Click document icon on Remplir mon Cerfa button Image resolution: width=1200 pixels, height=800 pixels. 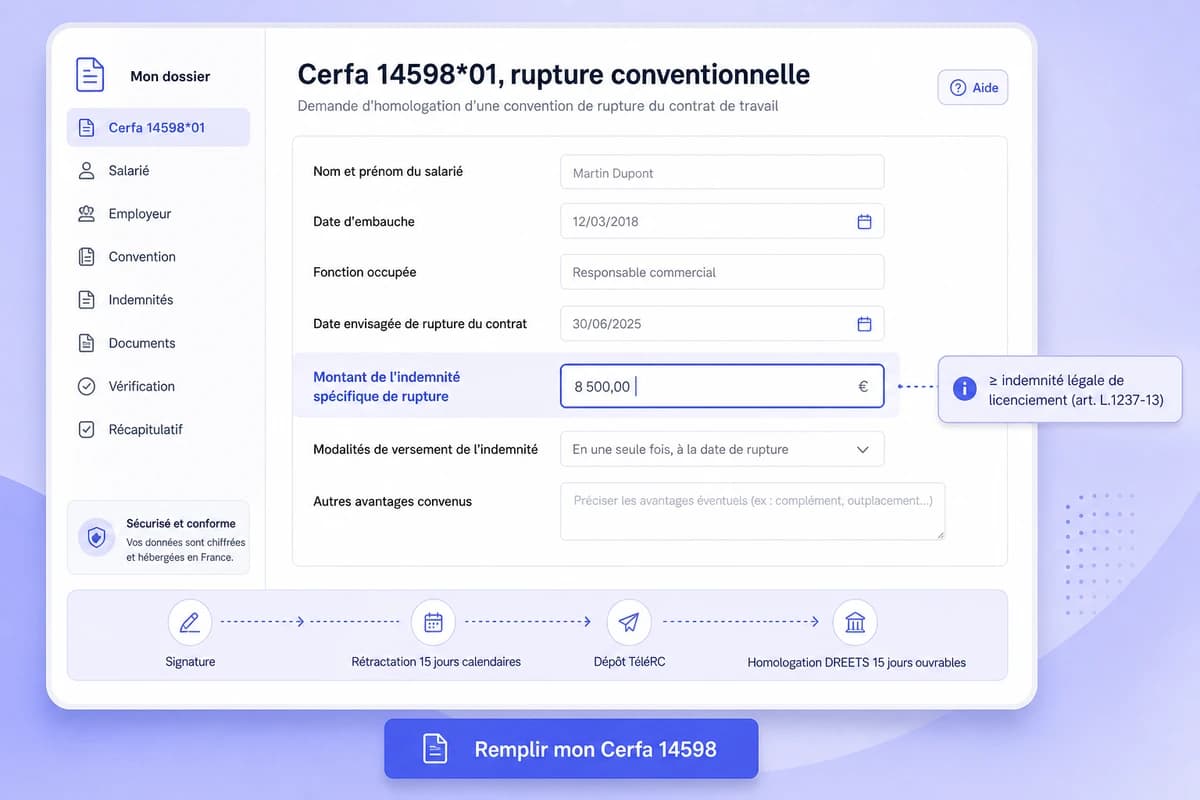click(x=435, y=749)
